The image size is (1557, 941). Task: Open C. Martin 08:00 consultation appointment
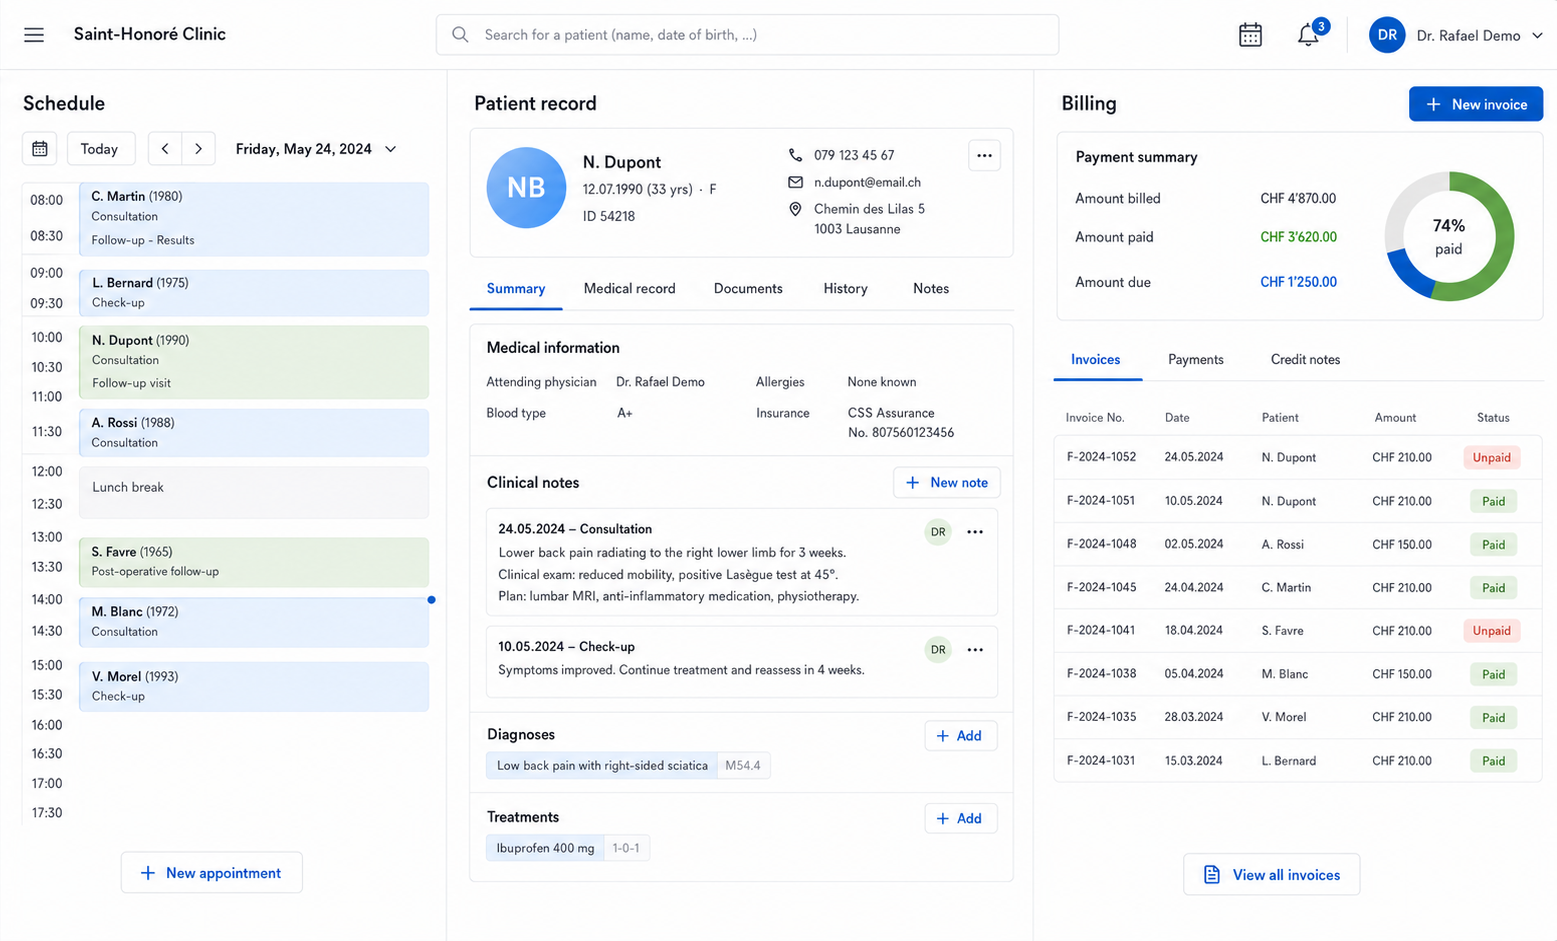point(254,219)
